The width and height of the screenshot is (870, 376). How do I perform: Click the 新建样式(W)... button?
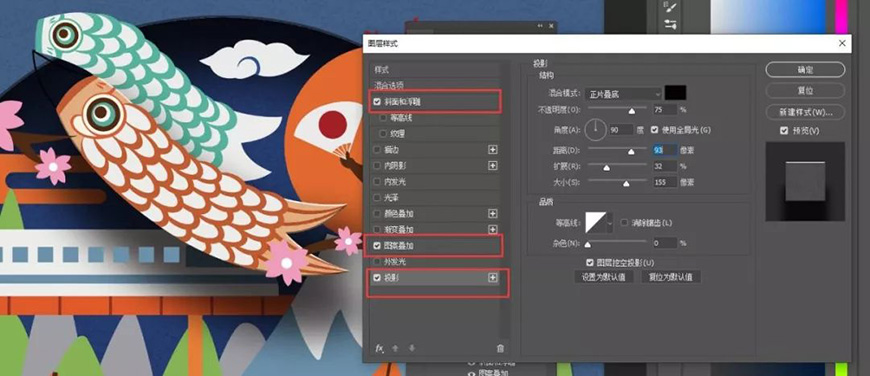pos(805,112)
